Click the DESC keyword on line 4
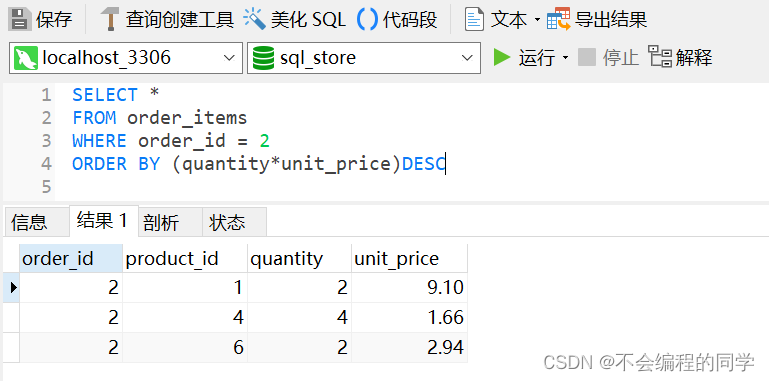 click(x=423, y=164)
